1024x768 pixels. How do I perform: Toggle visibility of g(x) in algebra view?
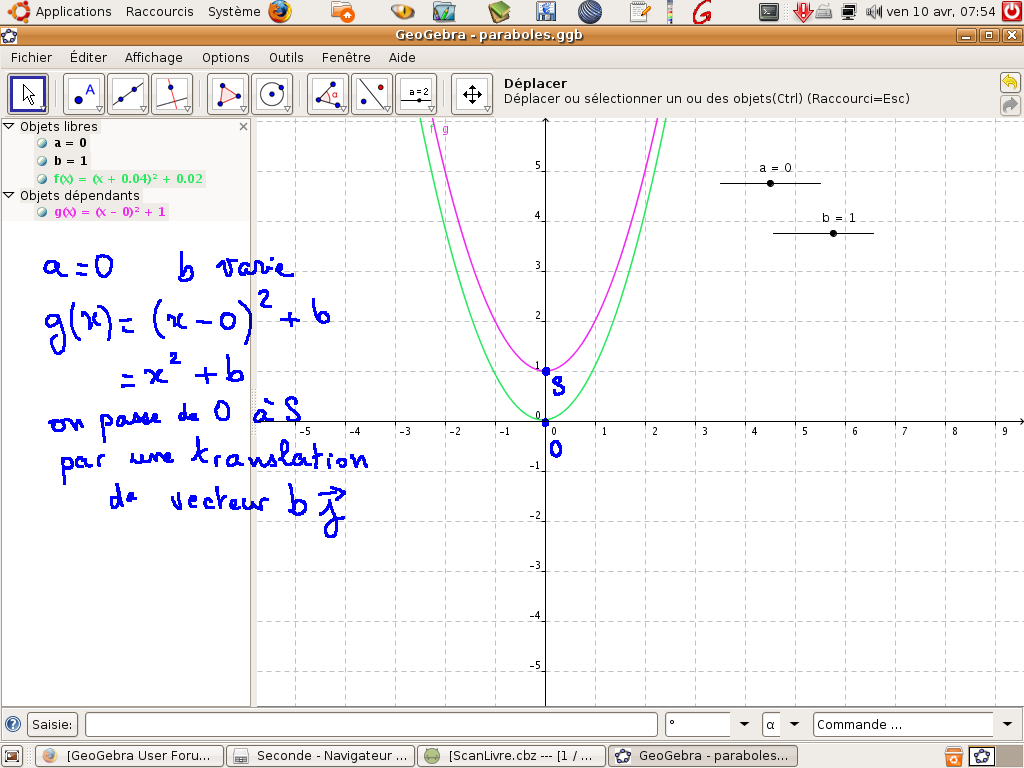[42, 212]
